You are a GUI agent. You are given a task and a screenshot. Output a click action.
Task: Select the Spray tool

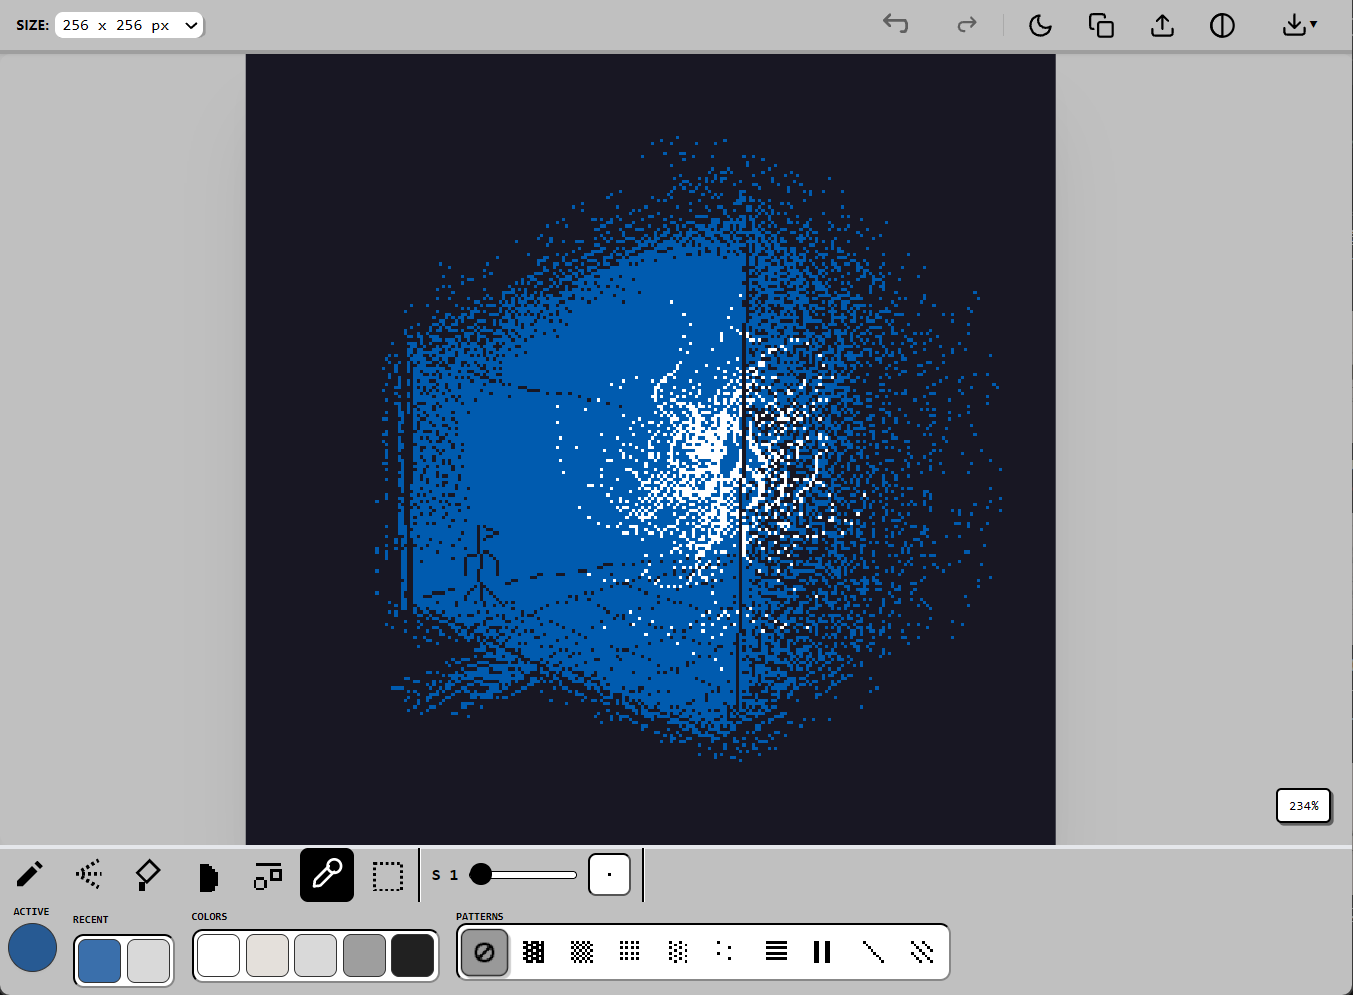coord(89,875)
